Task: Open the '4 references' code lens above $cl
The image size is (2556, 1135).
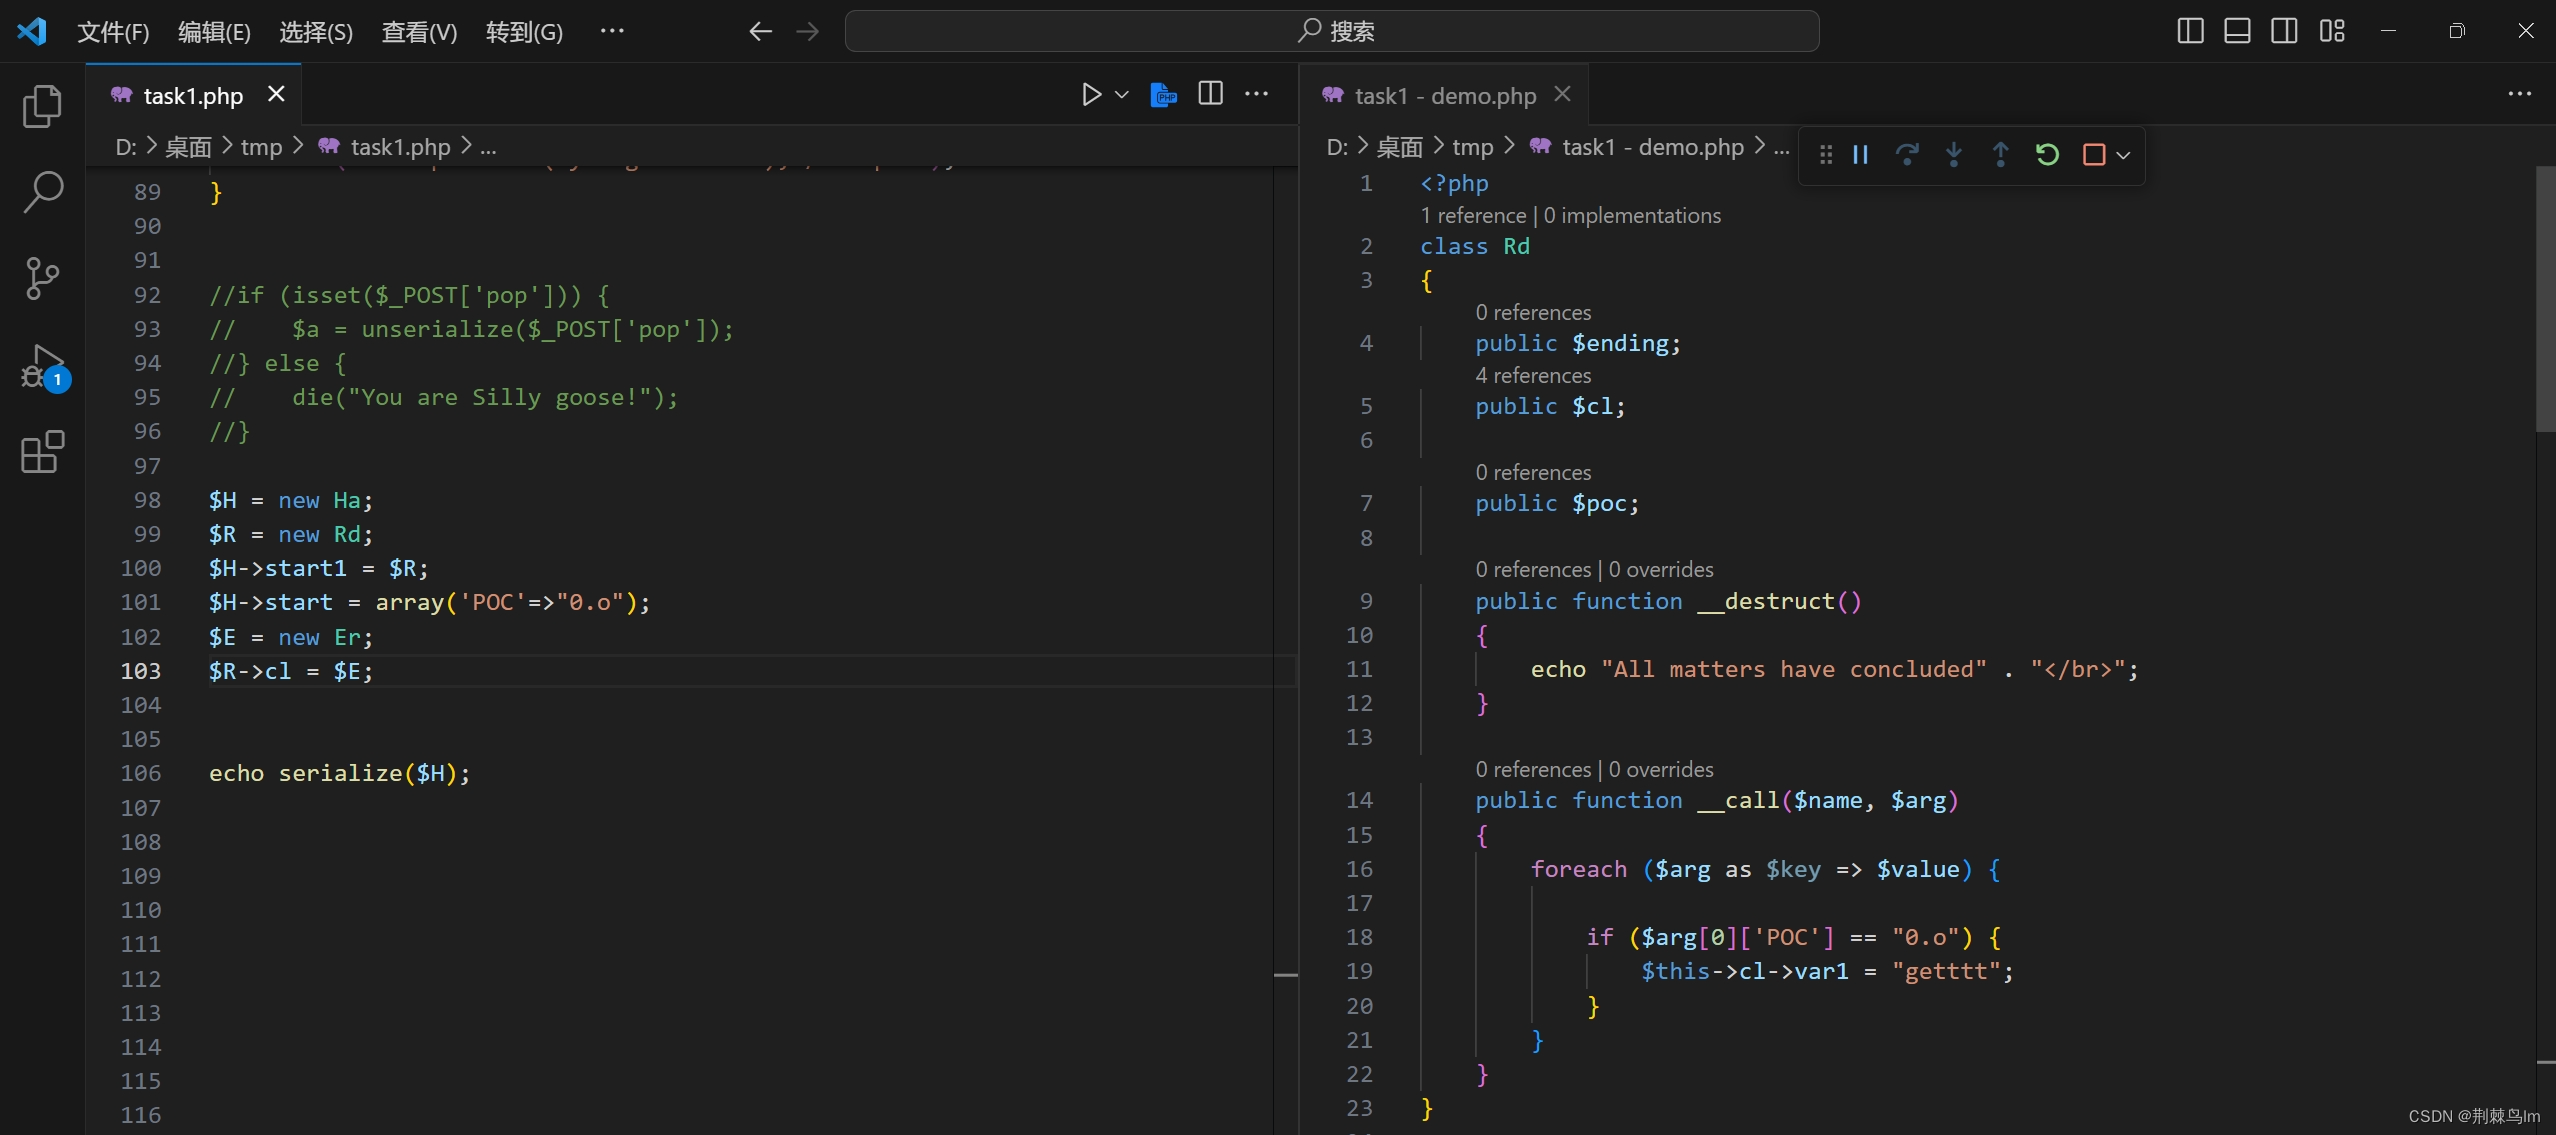Action: [1533, 375]
